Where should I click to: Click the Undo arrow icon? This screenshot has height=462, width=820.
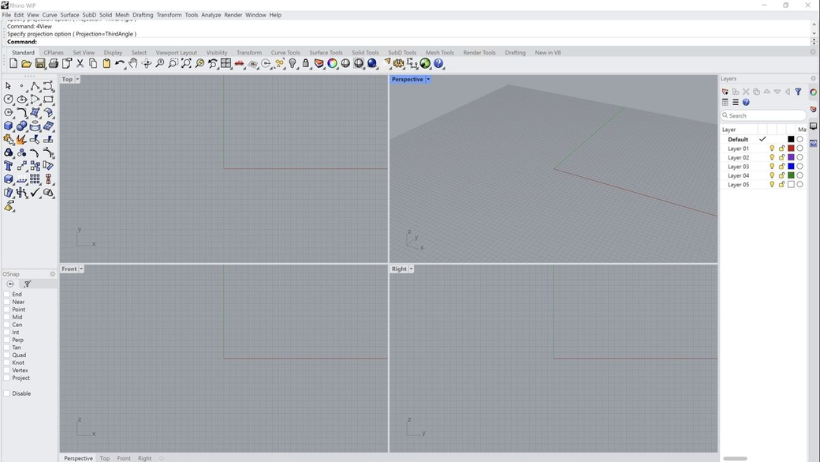coord(120,63)
